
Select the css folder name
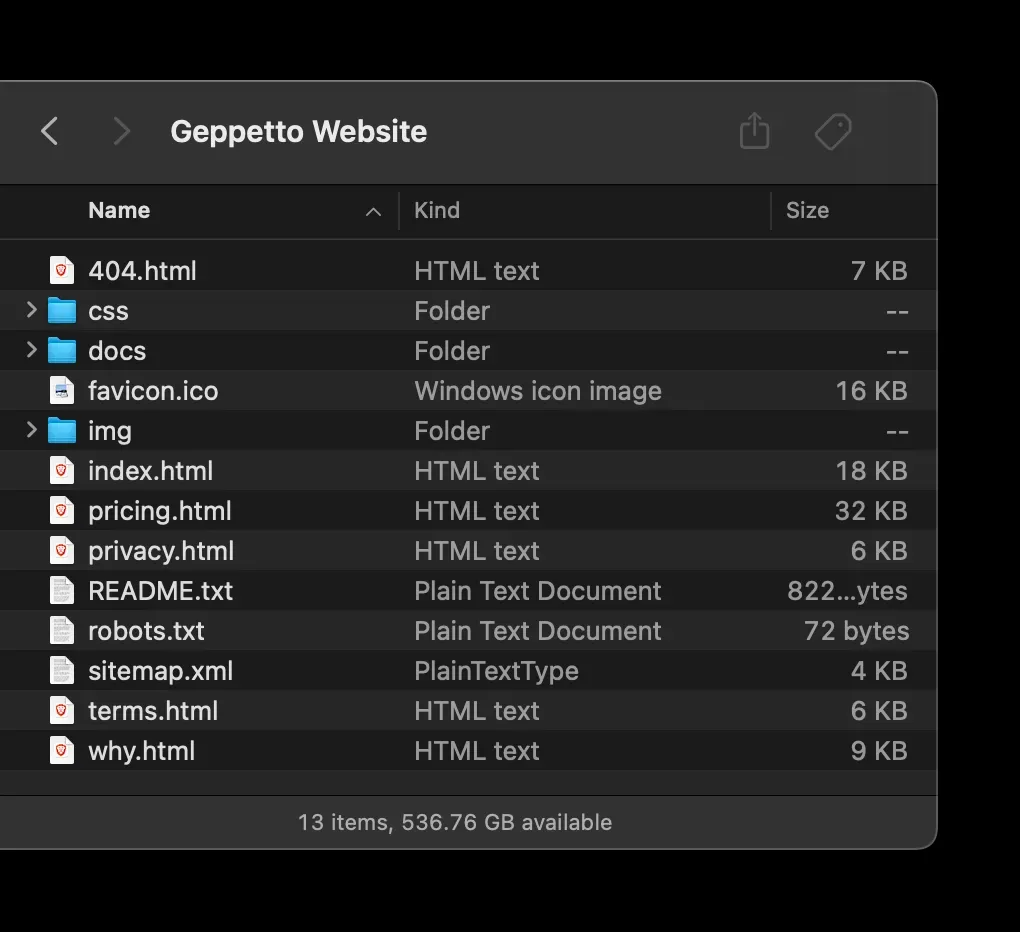click(x=108, y=311)
